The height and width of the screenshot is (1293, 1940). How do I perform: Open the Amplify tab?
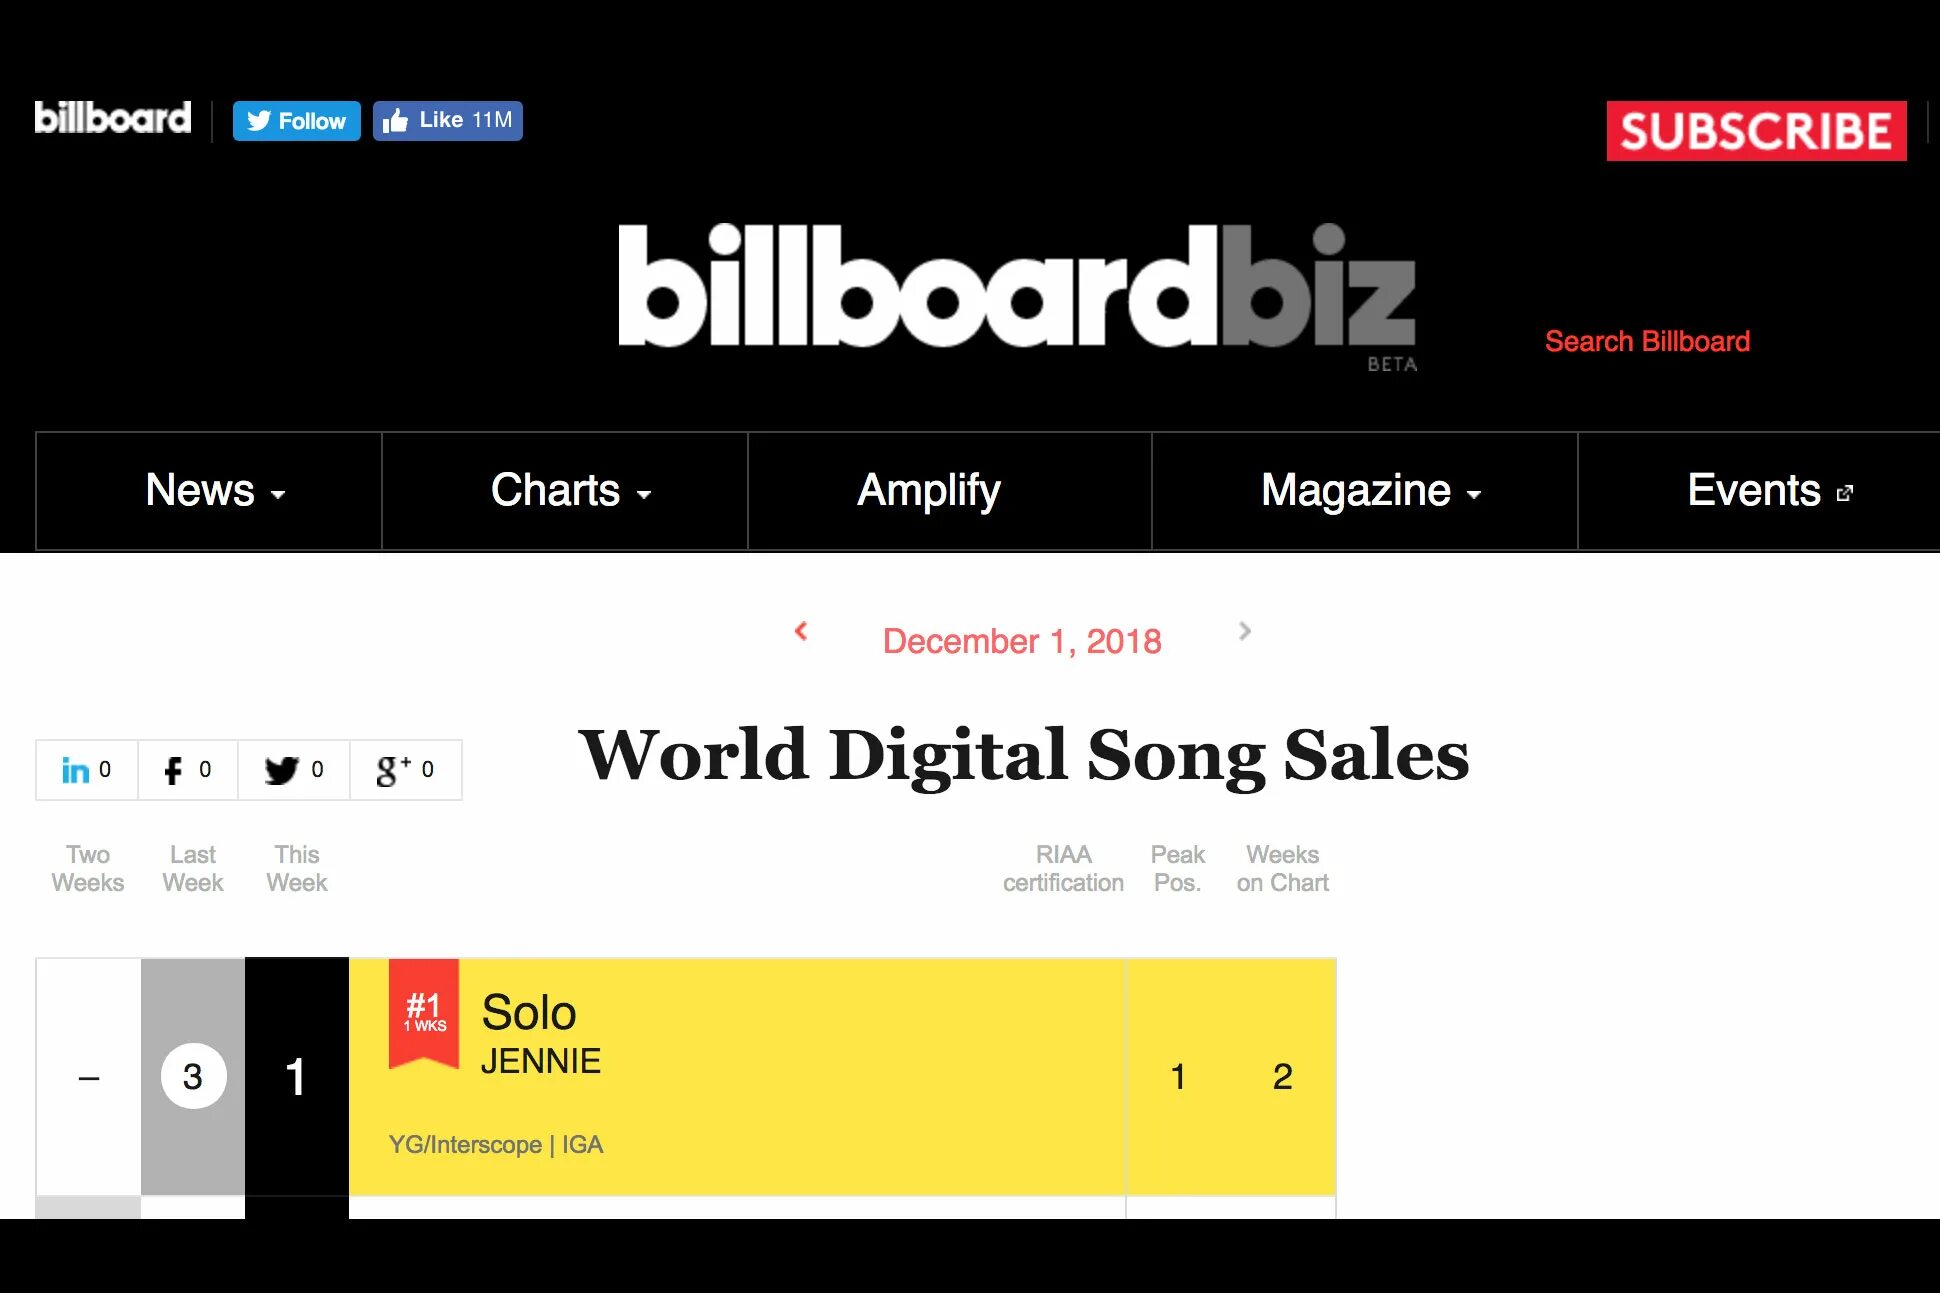point(928,491)
